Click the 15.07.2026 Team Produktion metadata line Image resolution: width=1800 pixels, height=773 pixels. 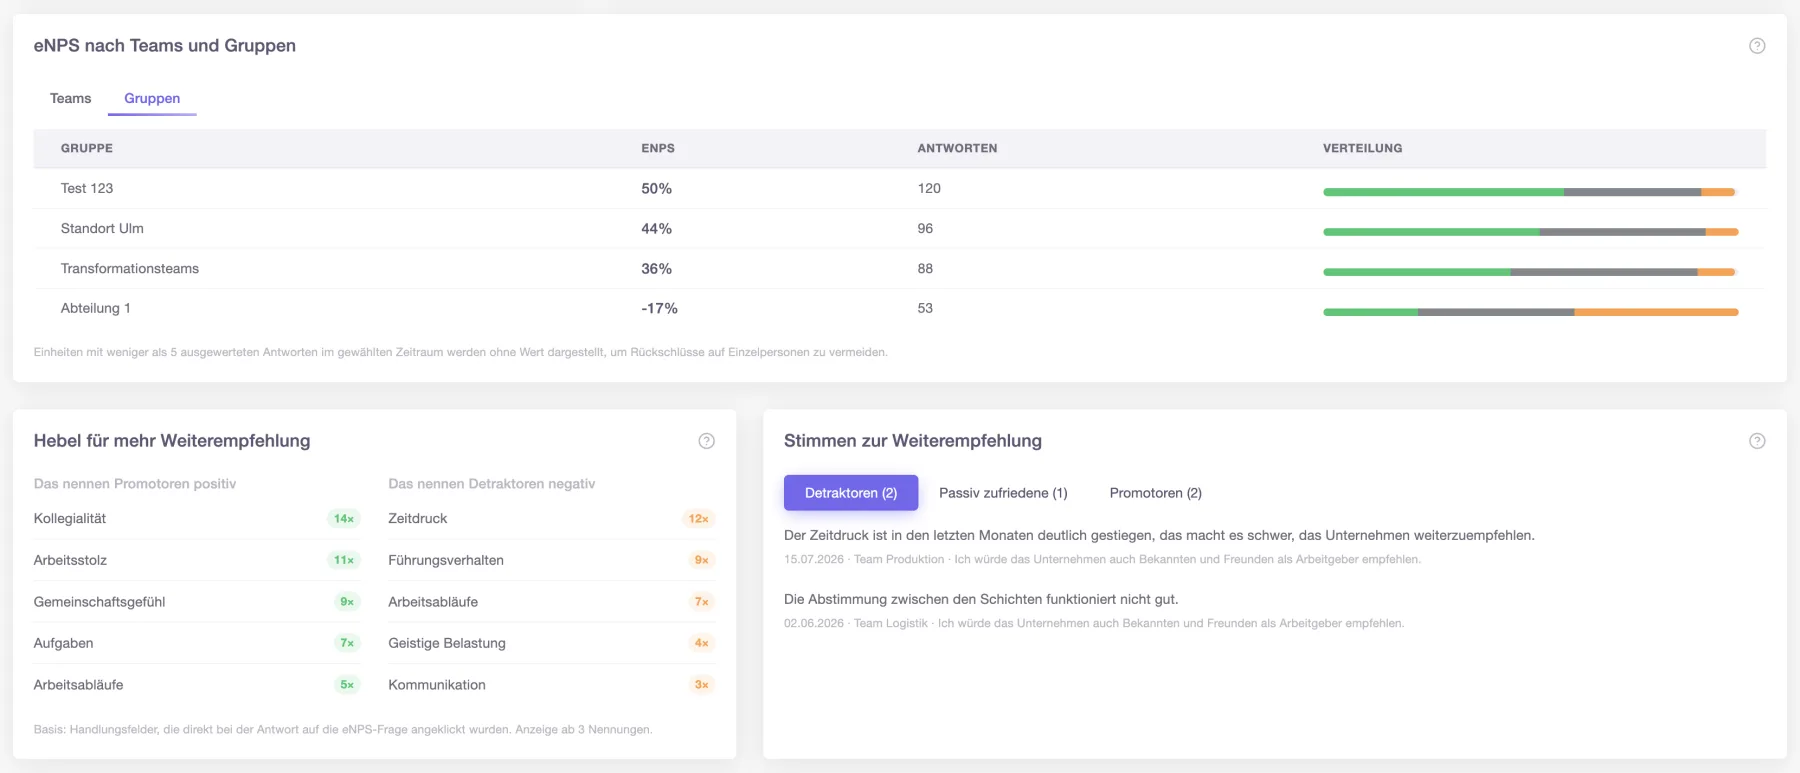tap(1102, 559)
